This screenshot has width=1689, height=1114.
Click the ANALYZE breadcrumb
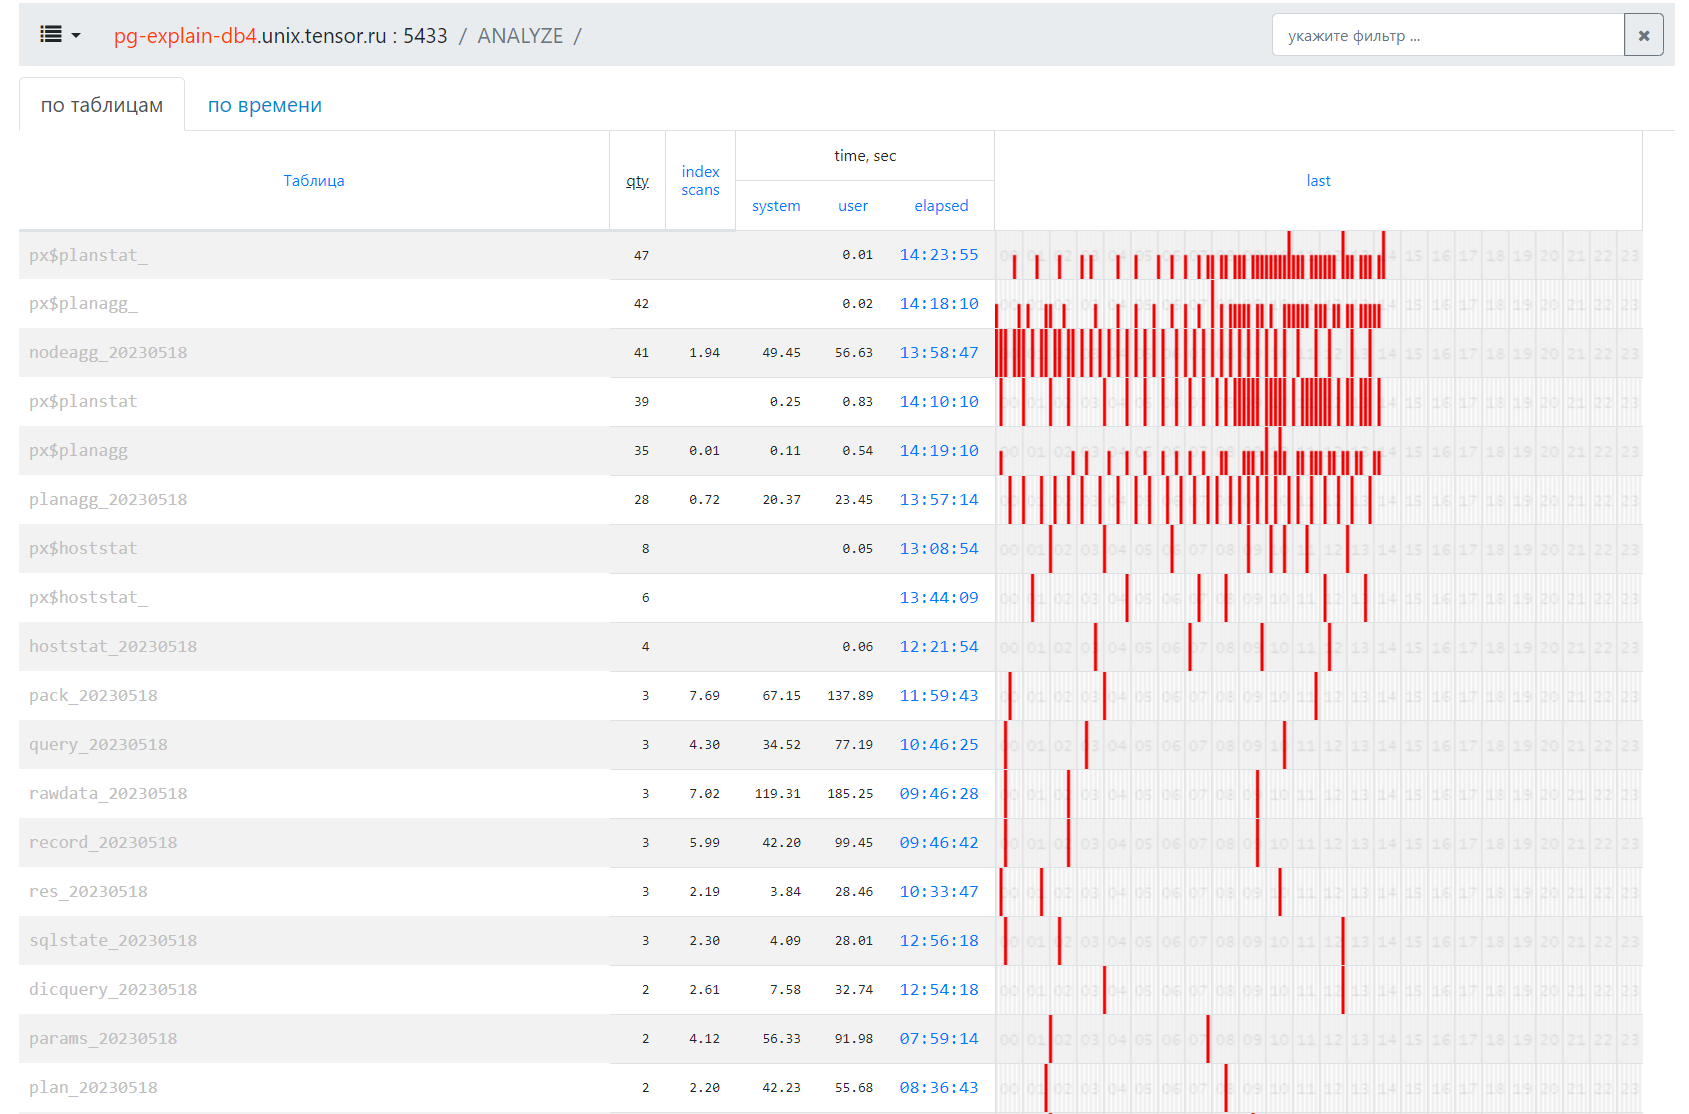point(520,36)
